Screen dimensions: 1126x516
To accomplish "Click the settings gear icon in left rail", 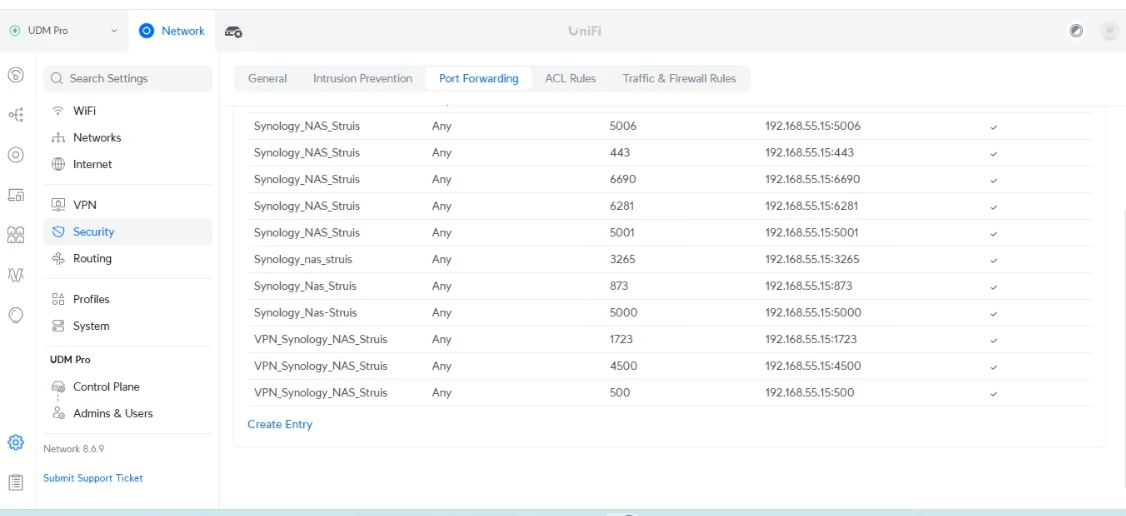I will [x=16, y=442].
